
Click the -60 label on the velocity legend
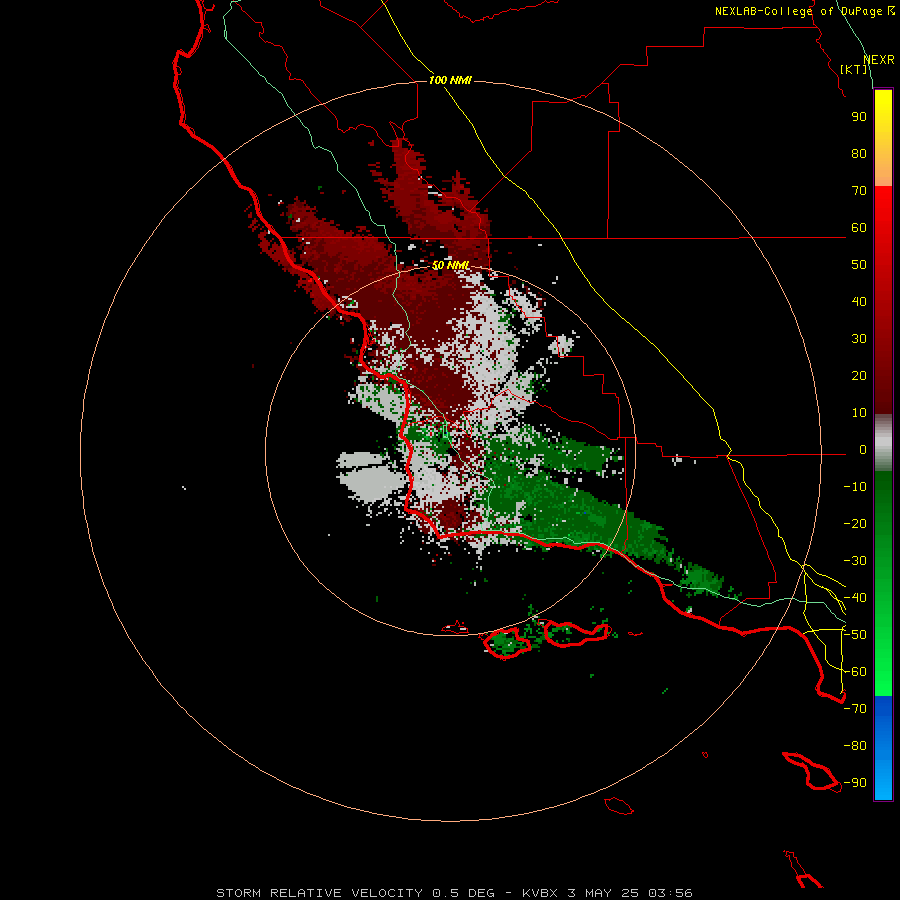(855, 672)
